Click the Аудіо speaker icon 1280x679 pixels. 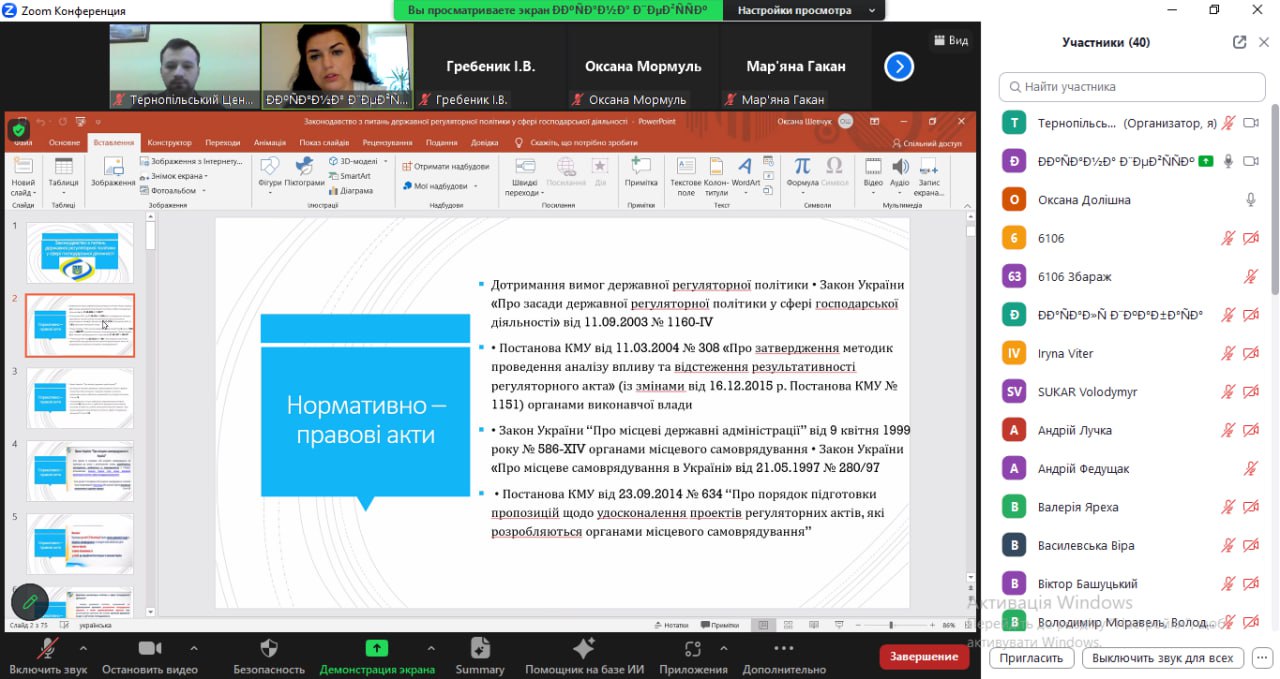pyautogui.click(x=900, y=168)
